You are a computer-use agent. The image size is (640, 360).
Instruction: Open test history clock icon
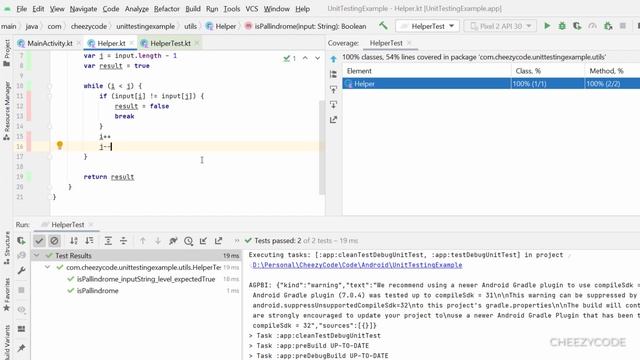188,241
